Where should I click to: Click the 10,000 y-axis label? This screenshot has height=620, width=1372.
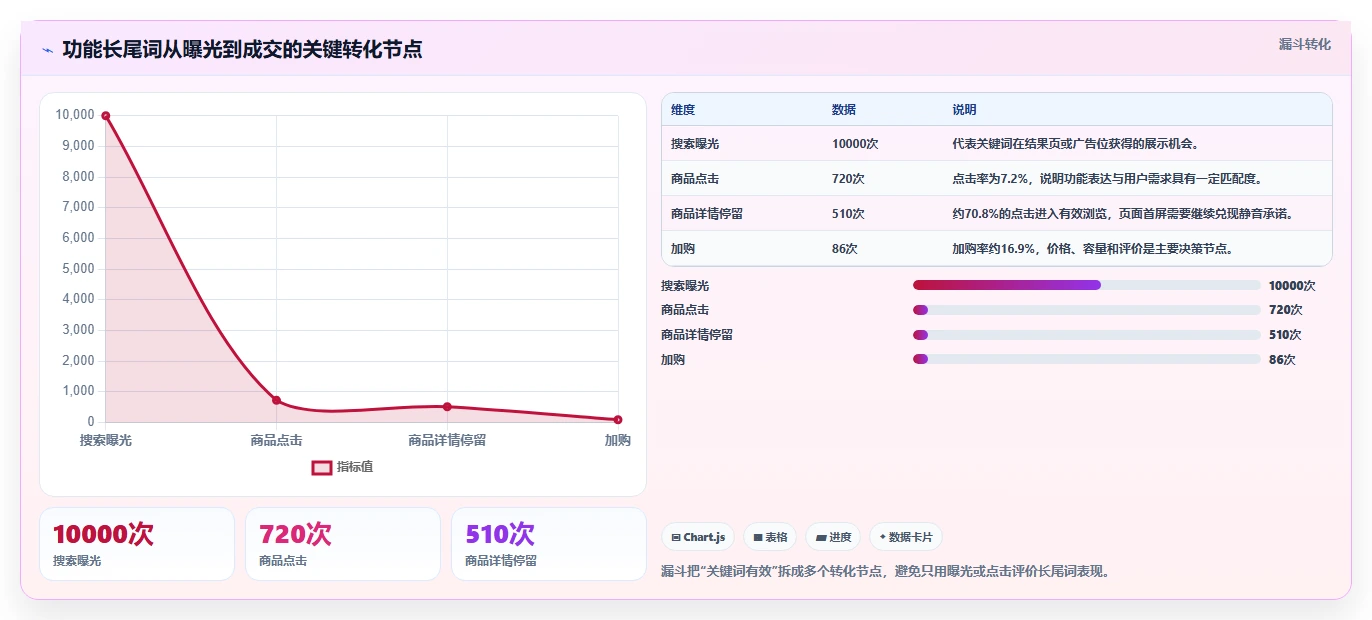click(x=75, y=115)
